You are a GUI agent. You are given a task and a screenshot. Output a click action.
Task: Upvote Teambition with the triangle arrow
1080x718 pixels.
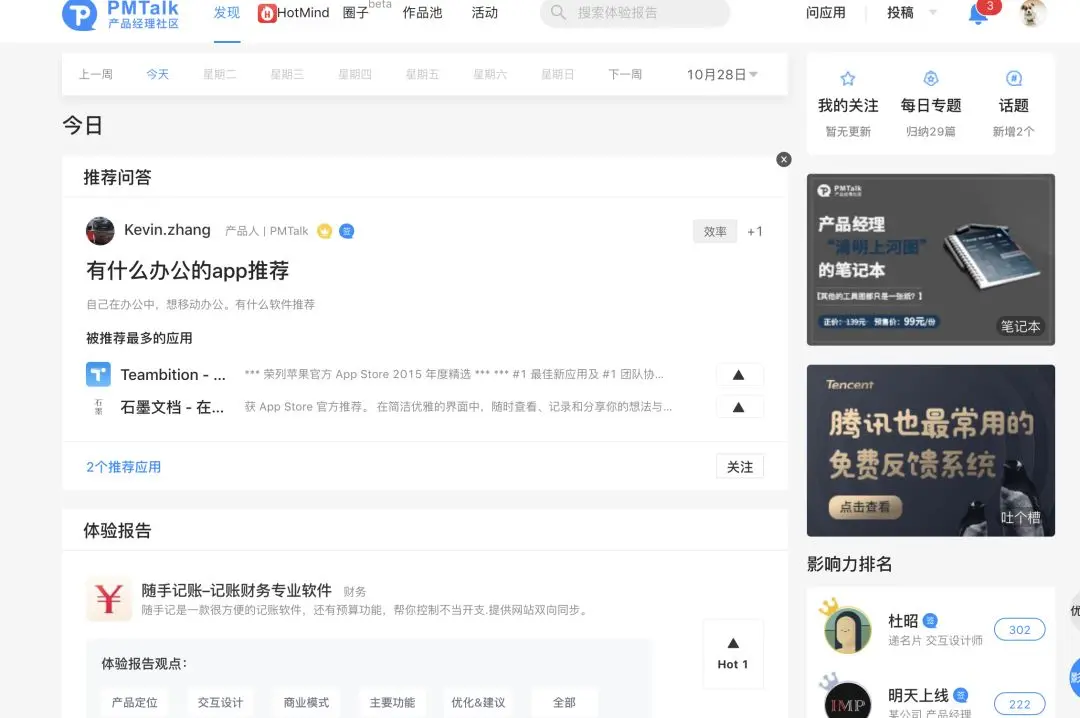[739, 375]
